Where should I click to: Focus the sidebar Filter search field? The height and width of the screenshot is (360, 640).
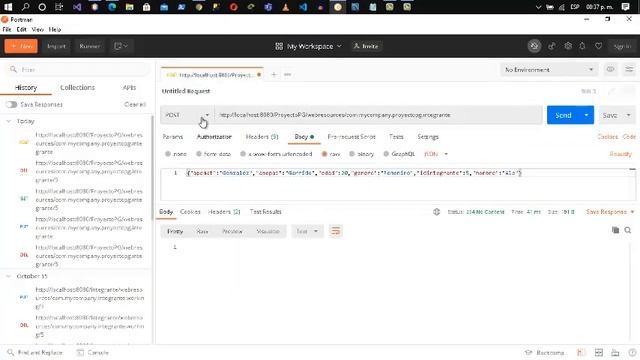pyautogui.click(x=78, y=70)
